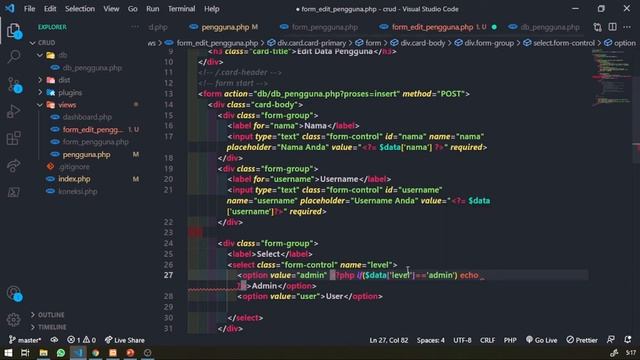Collapse the views folder

click(x=40, y=105)
